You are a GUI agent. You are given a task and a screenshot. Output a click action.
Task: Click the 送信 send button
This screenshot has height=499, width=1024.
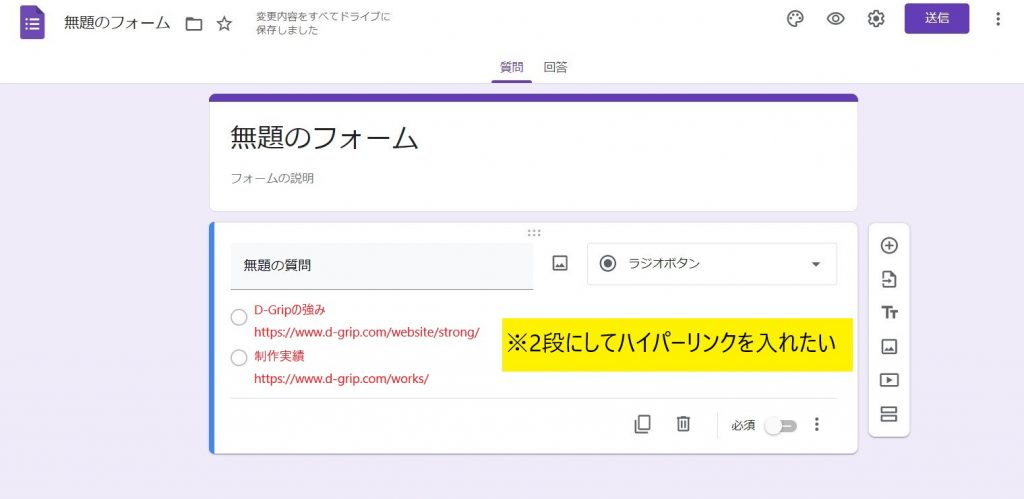click(x=936, y=18)
